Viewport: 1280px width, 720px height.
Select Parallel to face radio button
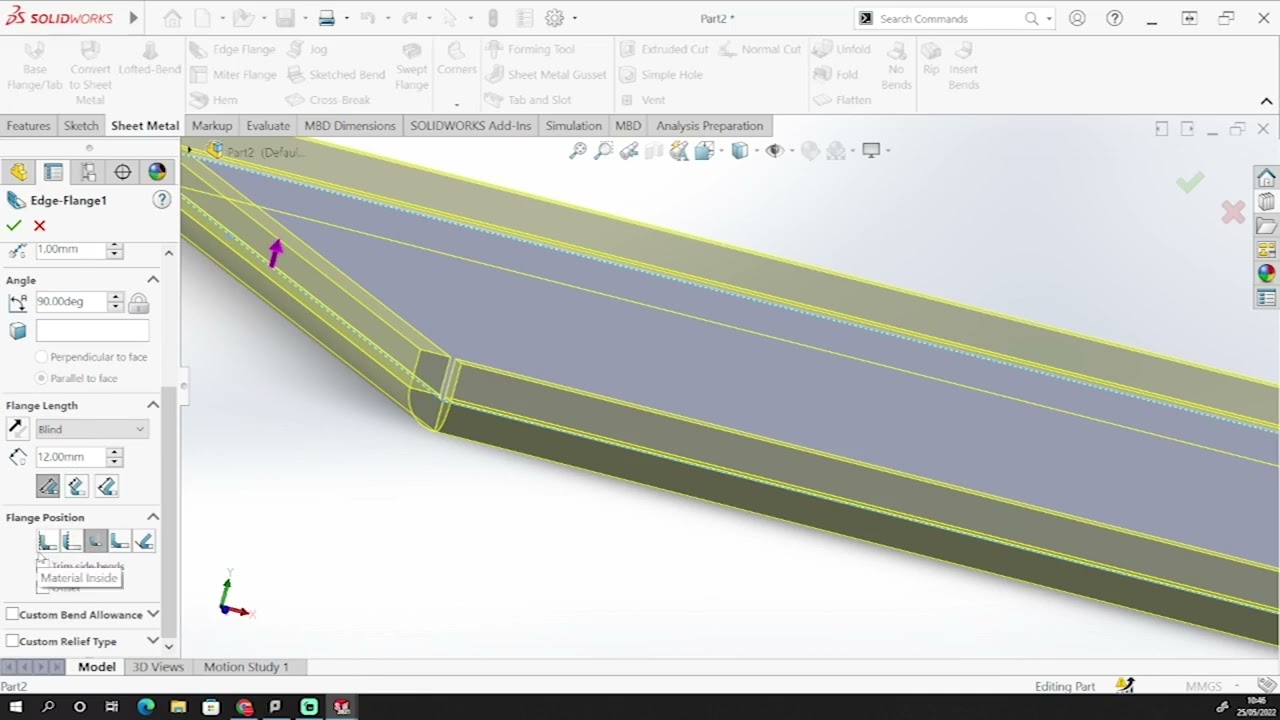tap(41, 378)
